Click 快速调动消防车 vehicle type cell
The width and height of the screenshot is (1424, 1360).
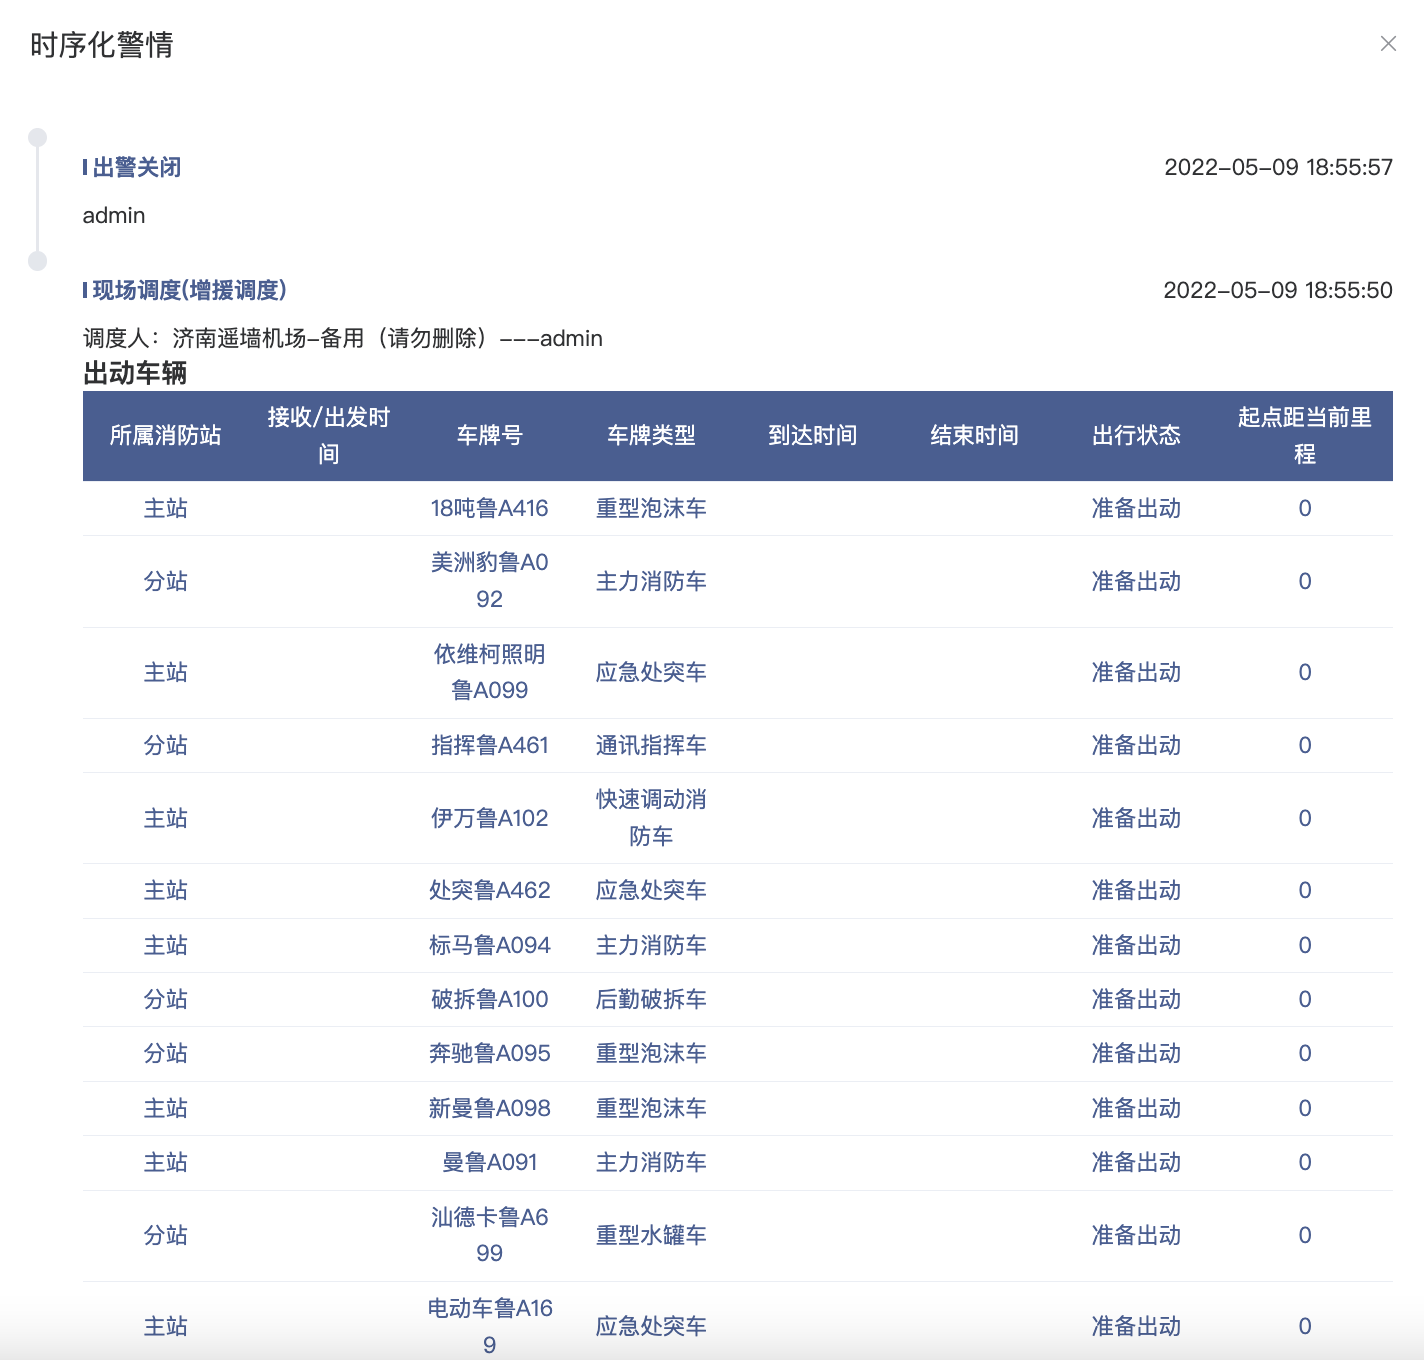coord(651,818)
